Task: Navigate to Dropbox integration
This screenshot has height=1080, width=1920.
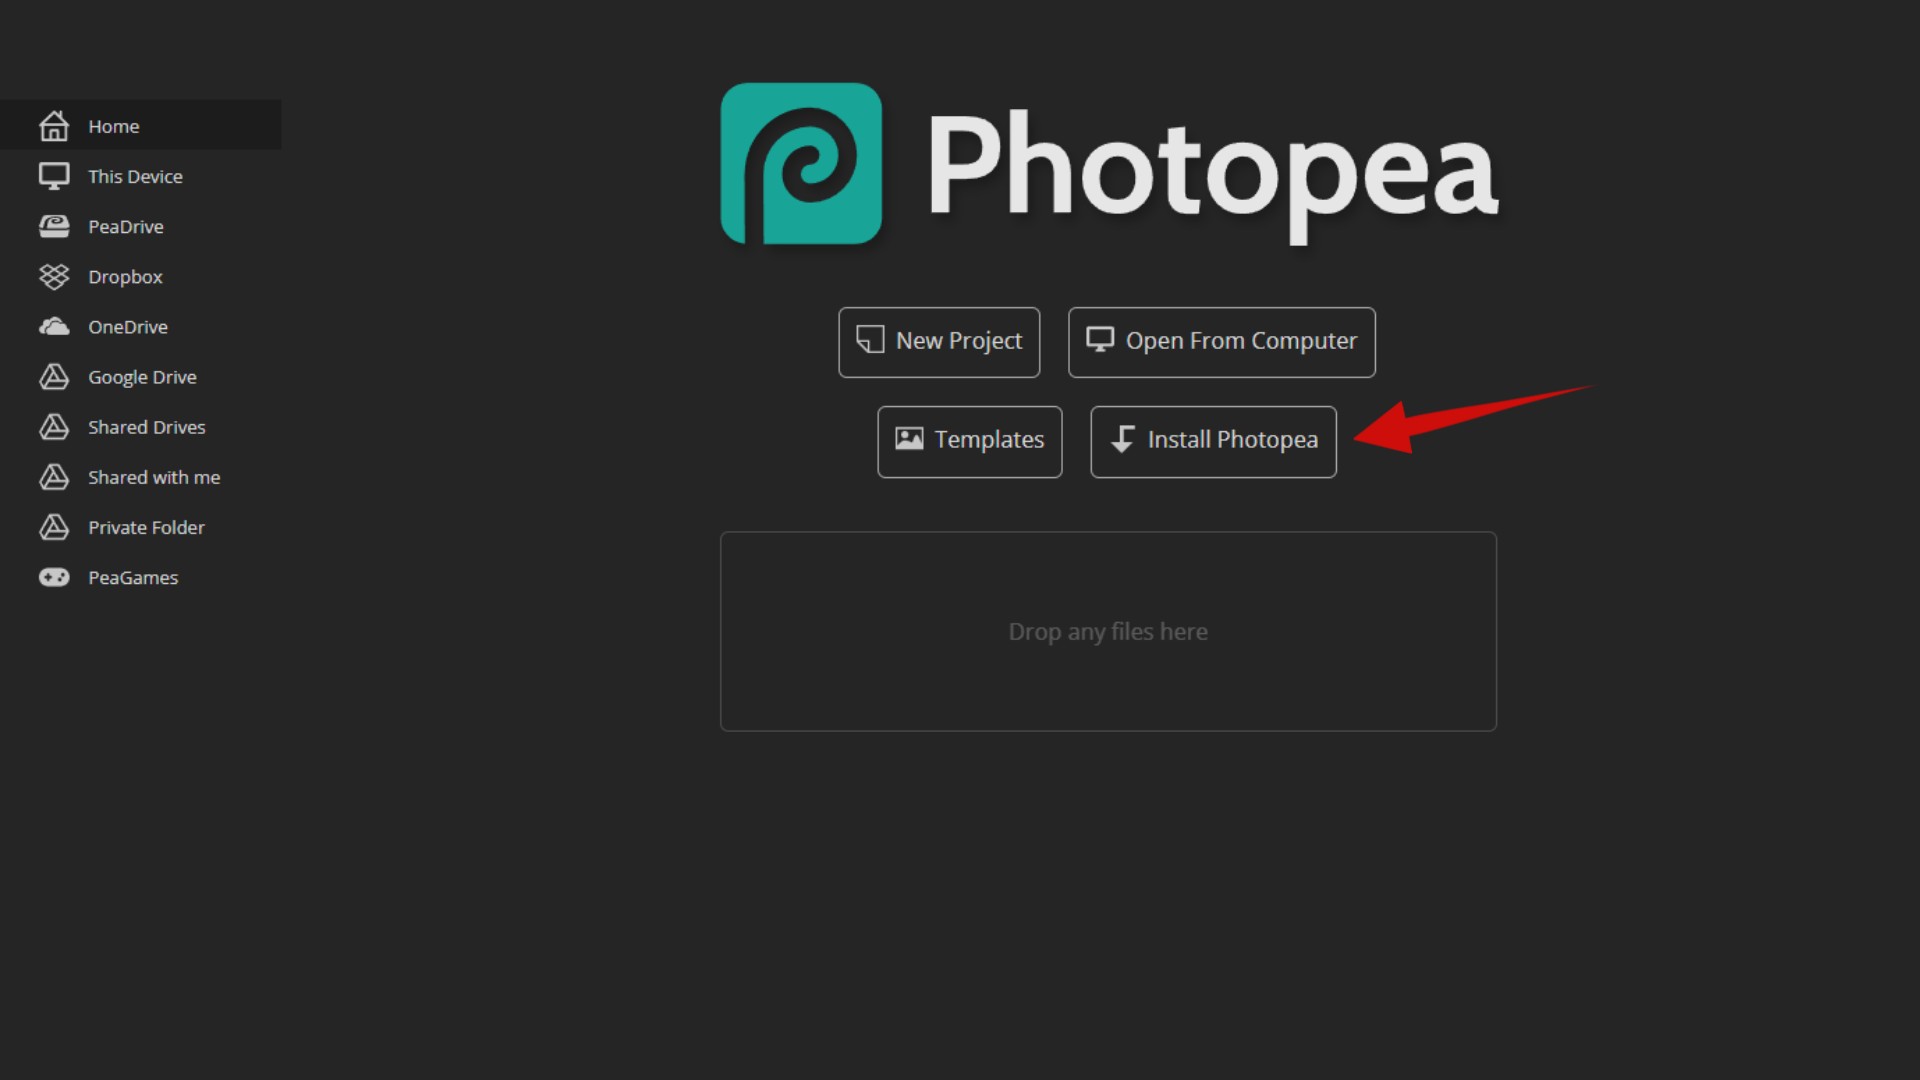Action: 125,276
